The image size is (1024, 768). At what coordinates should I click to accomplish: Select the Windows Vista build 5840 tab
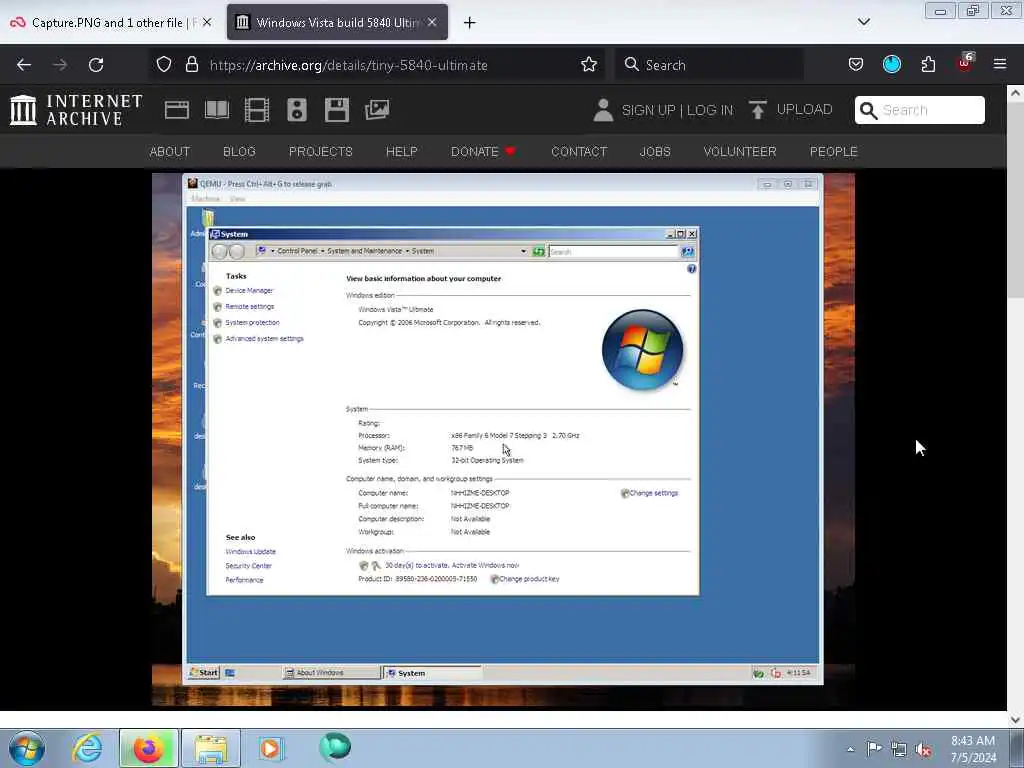338,22
